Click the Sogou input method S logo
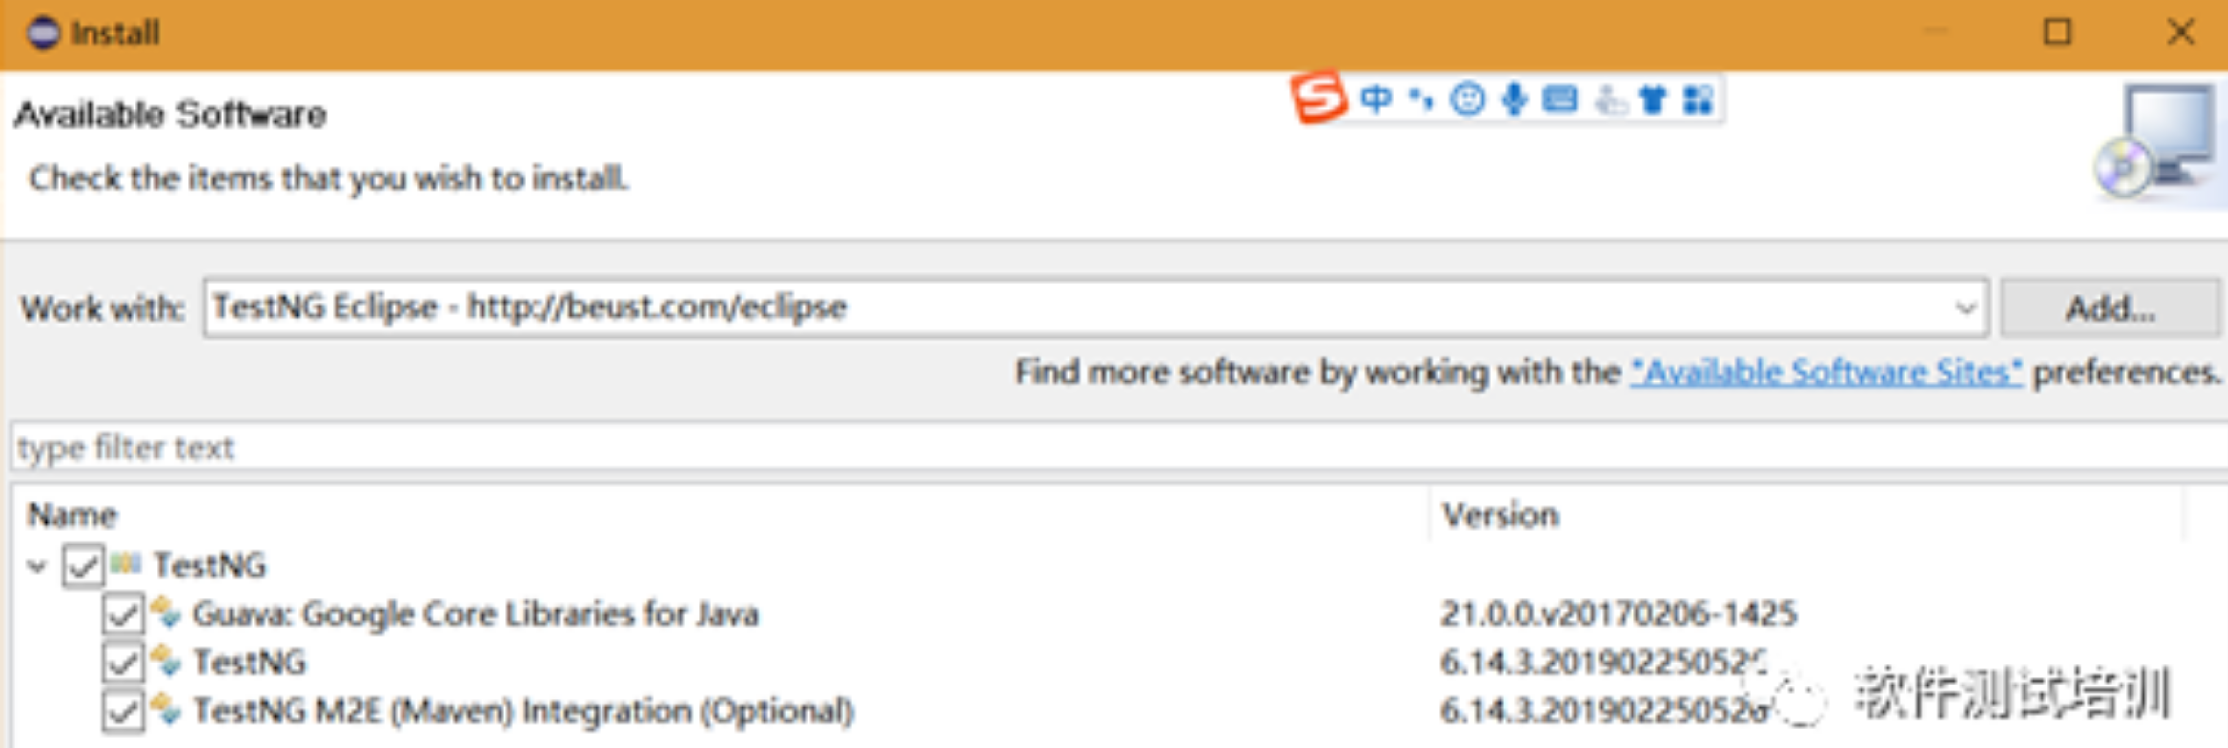The image size is (2228, 748). pyautogui.click(x=1318, y=98)
